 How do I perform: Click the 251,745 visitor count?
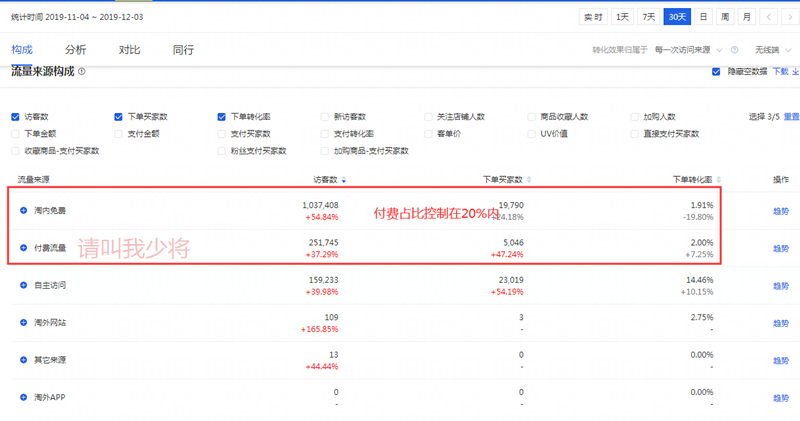point(323,242)
